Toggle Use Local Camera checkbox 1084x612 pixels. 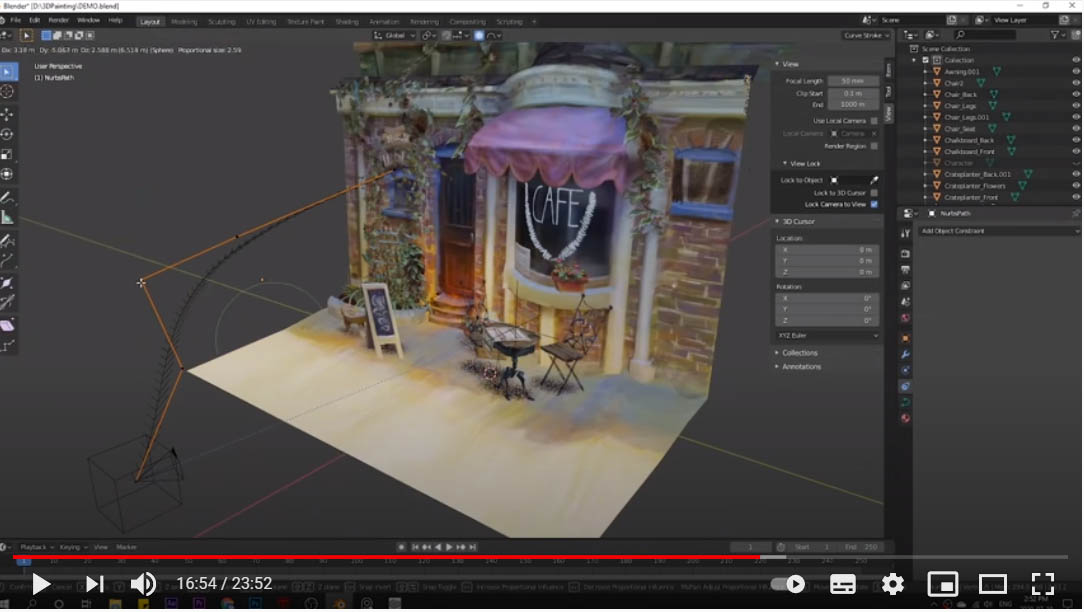pos(874,121)
